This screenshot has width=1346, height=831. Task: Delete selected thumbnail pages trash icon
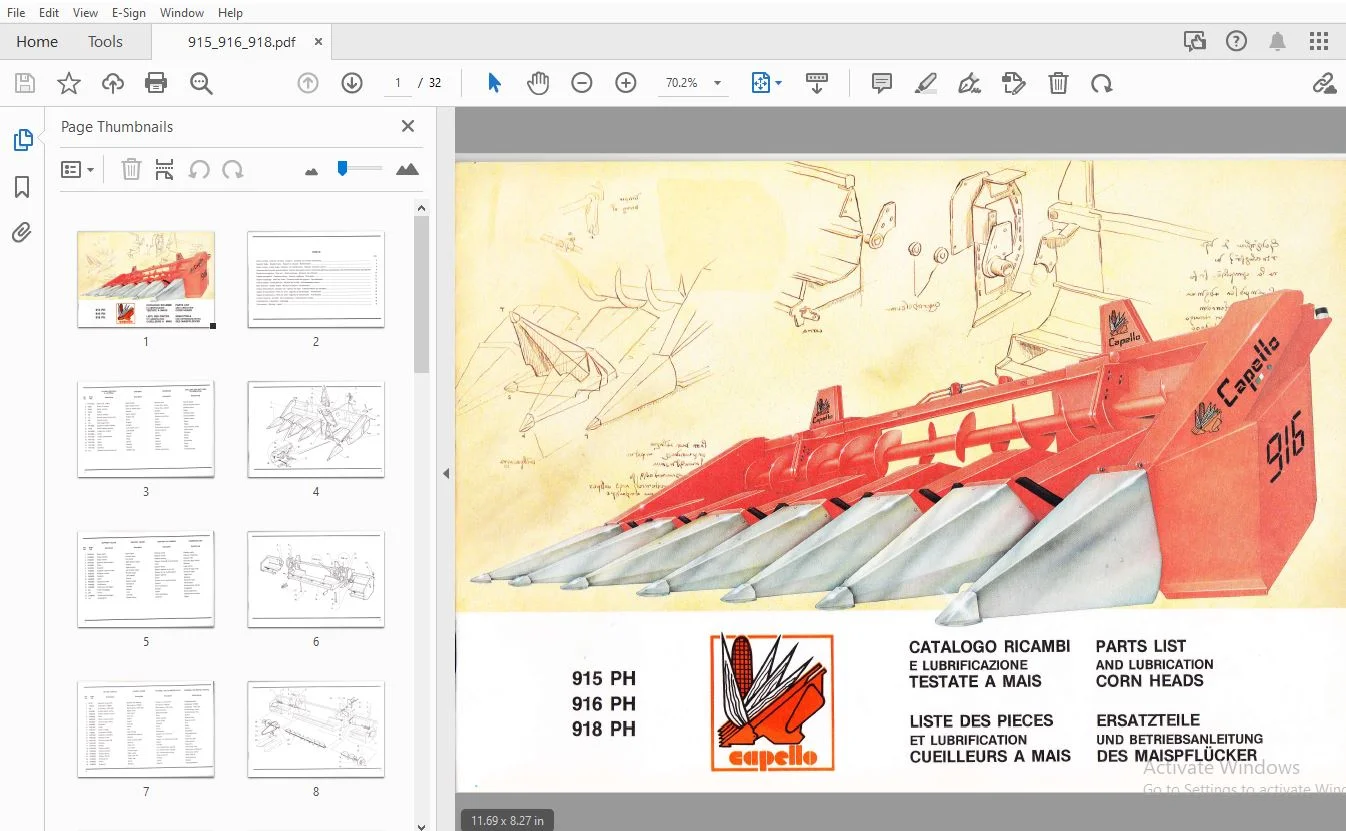pyautogui.click(x=131, y=169)
